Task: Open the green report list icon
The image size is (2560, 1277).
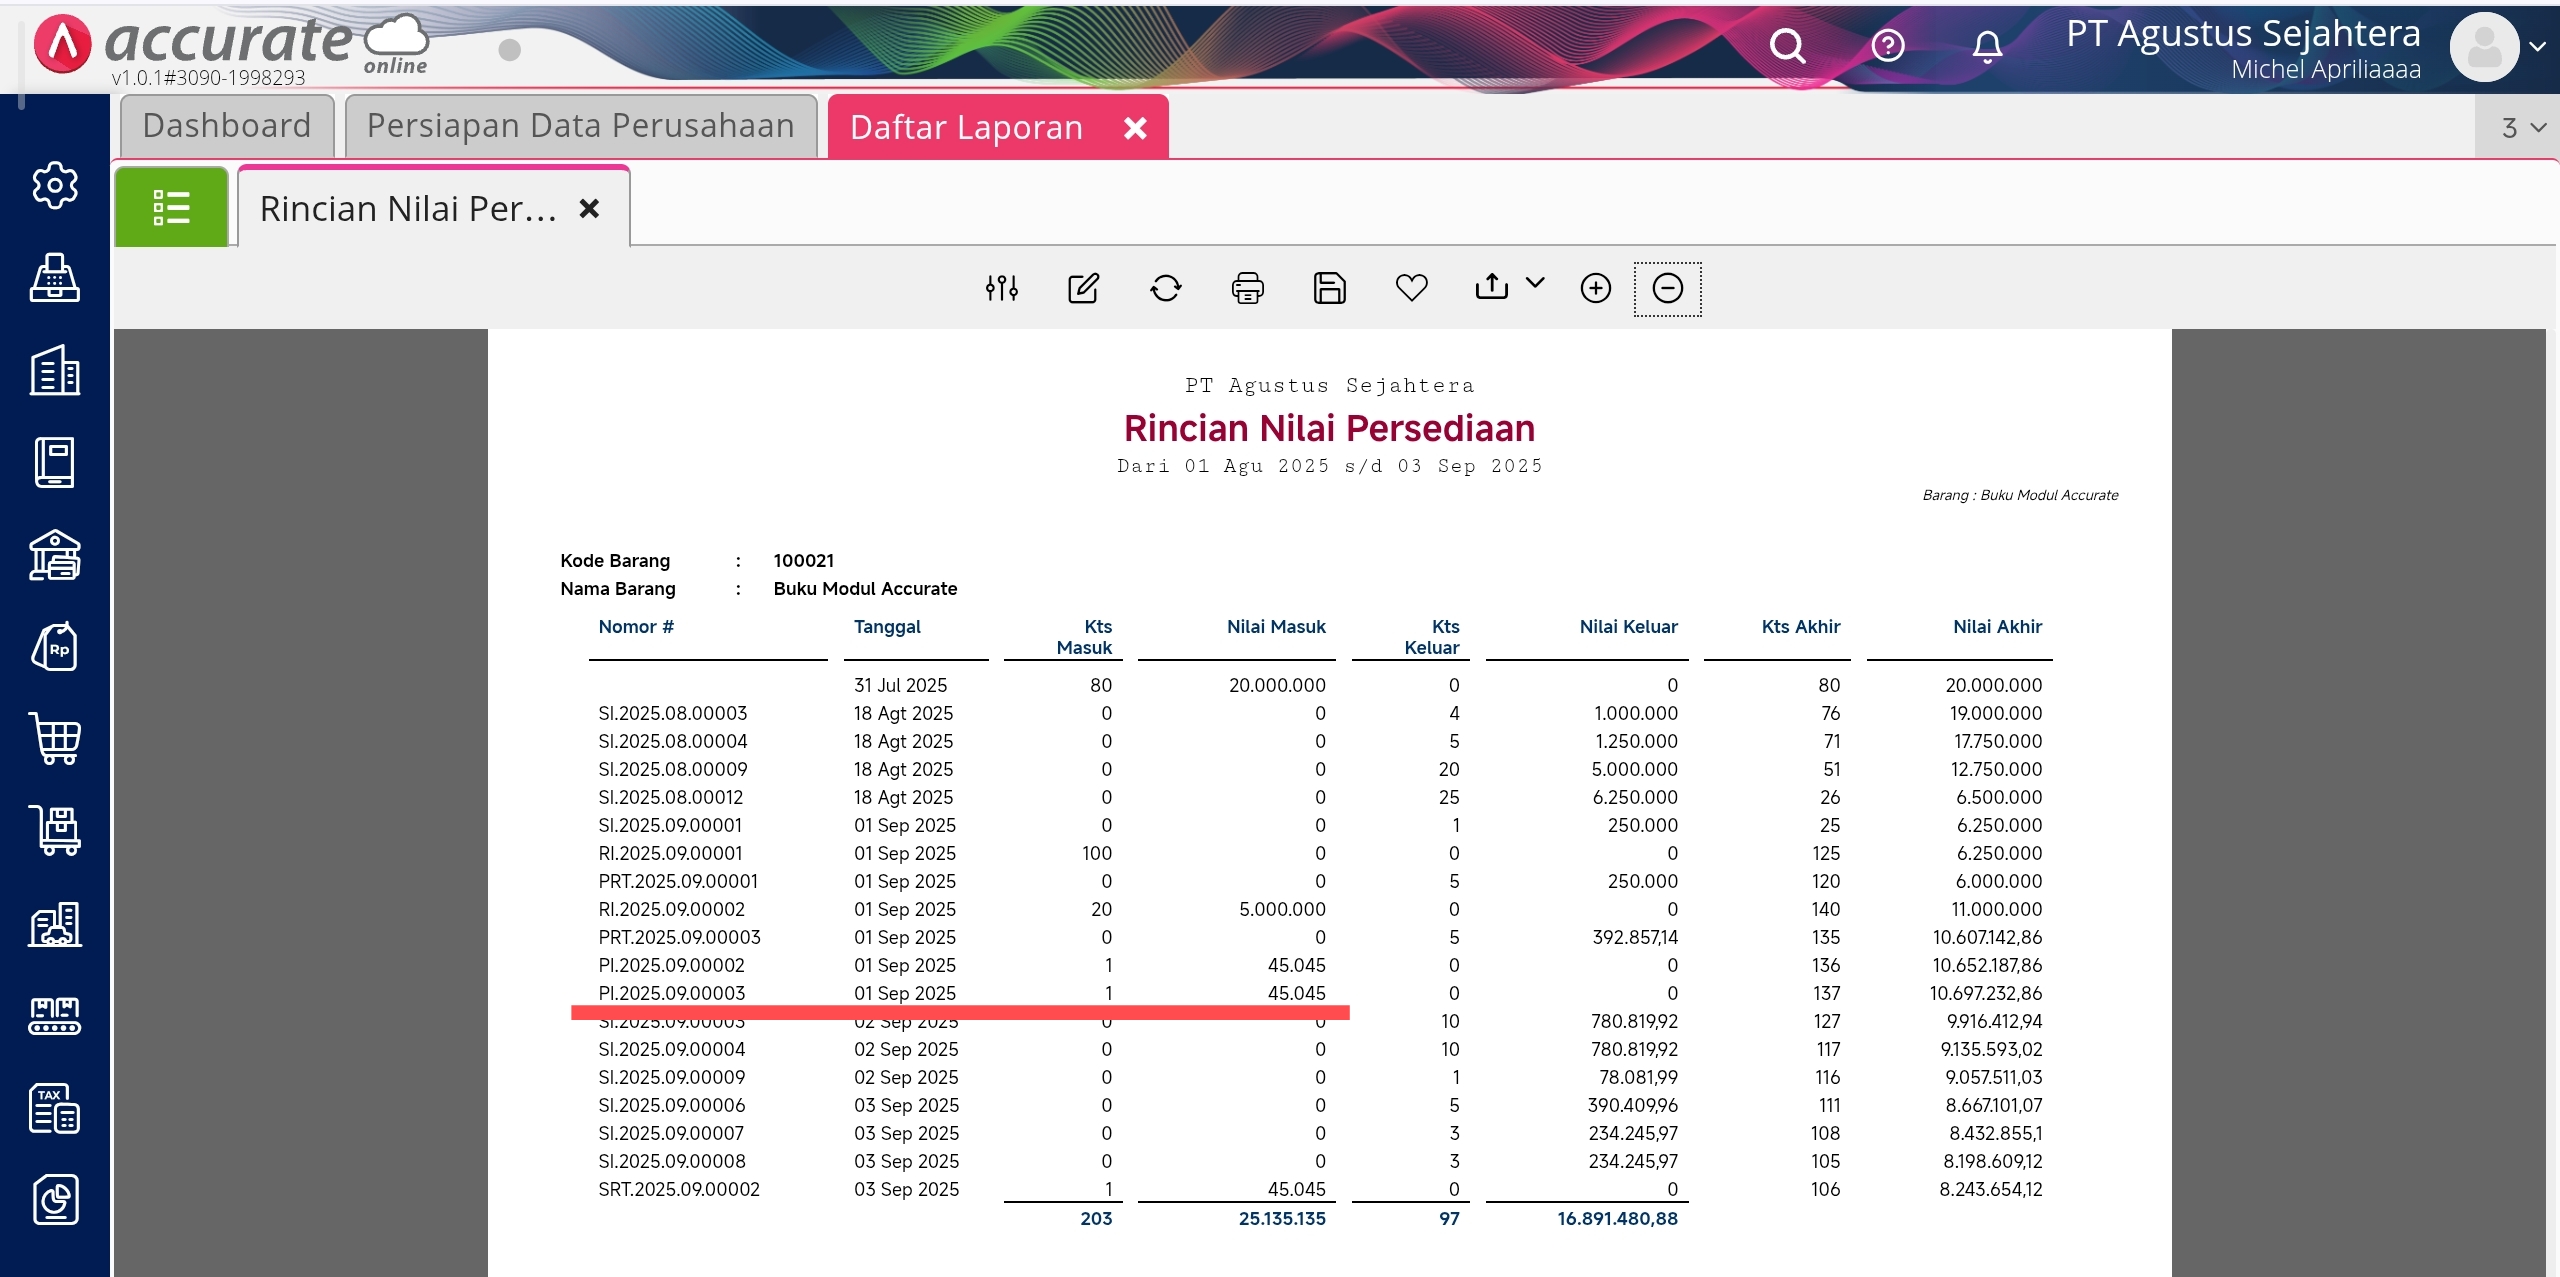Action: pyautogui.click(x=171, y=207)
